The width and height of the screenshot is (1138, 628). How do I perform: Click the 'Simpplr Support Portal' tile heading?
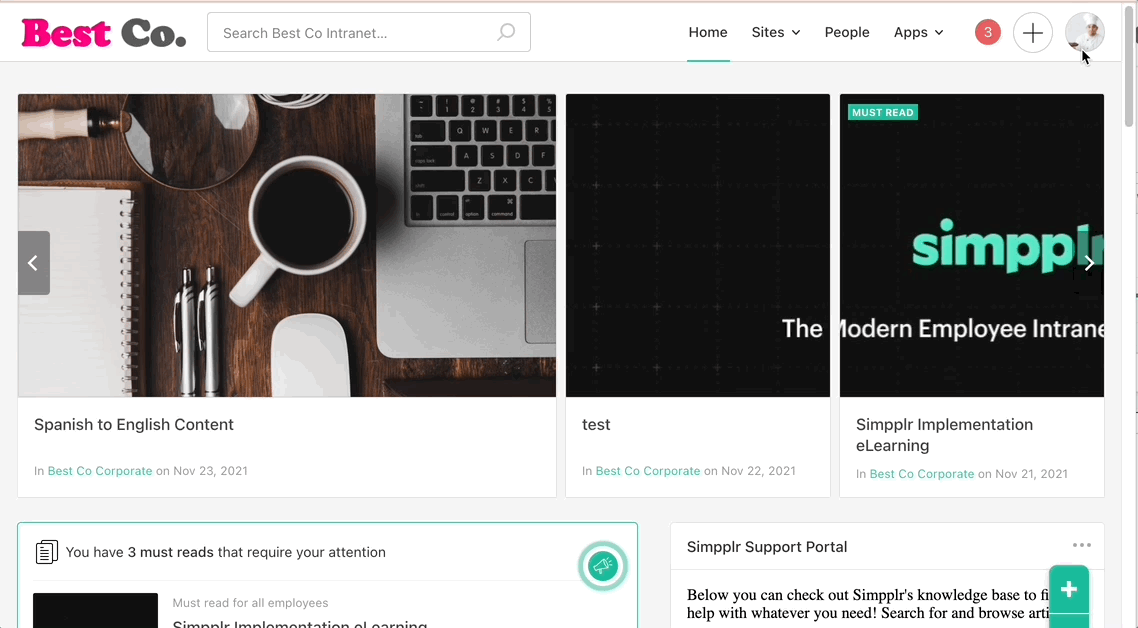tap(766, 547)
